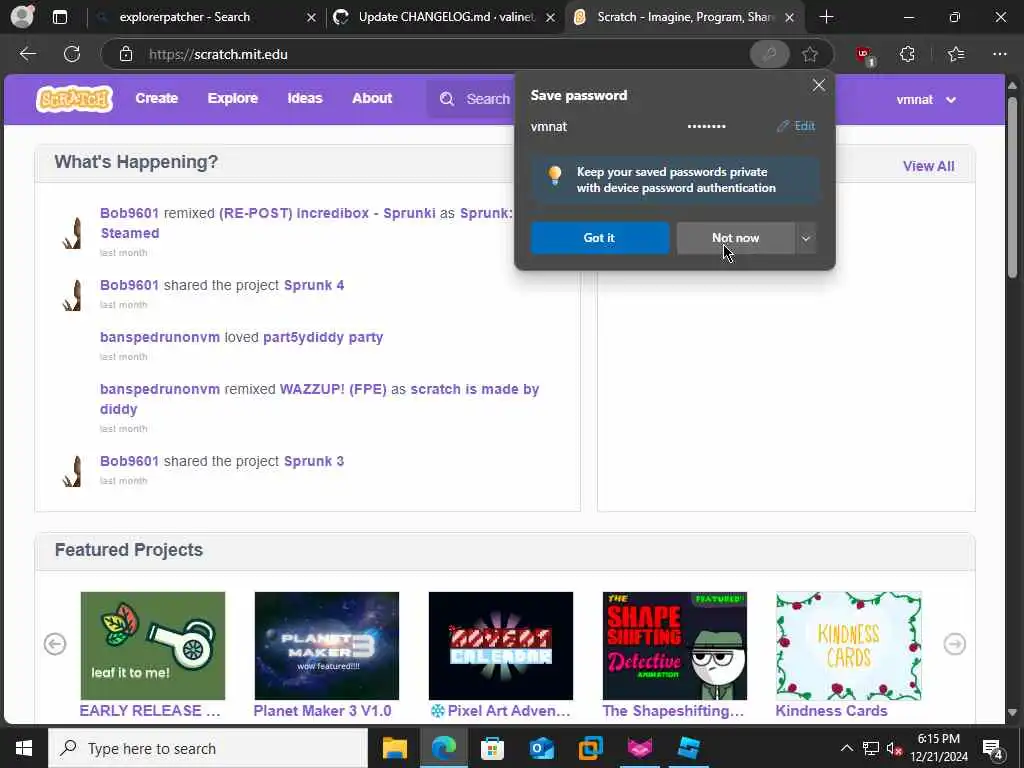The image size is (1024, 768).
Task: Open the leaf it to me! project thumbnail
Action: coord(153,646)
